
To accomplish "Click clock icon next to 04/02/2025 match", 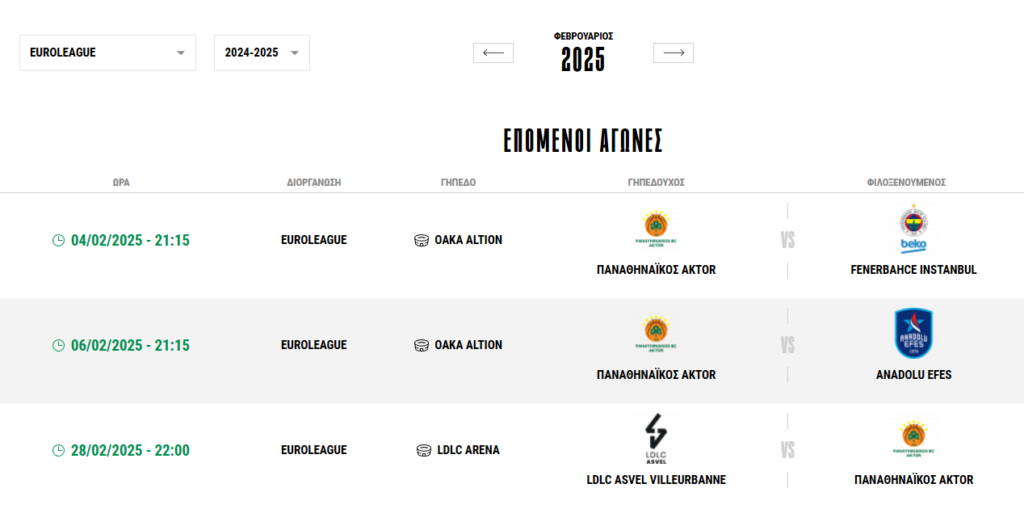I will [58, 240].
